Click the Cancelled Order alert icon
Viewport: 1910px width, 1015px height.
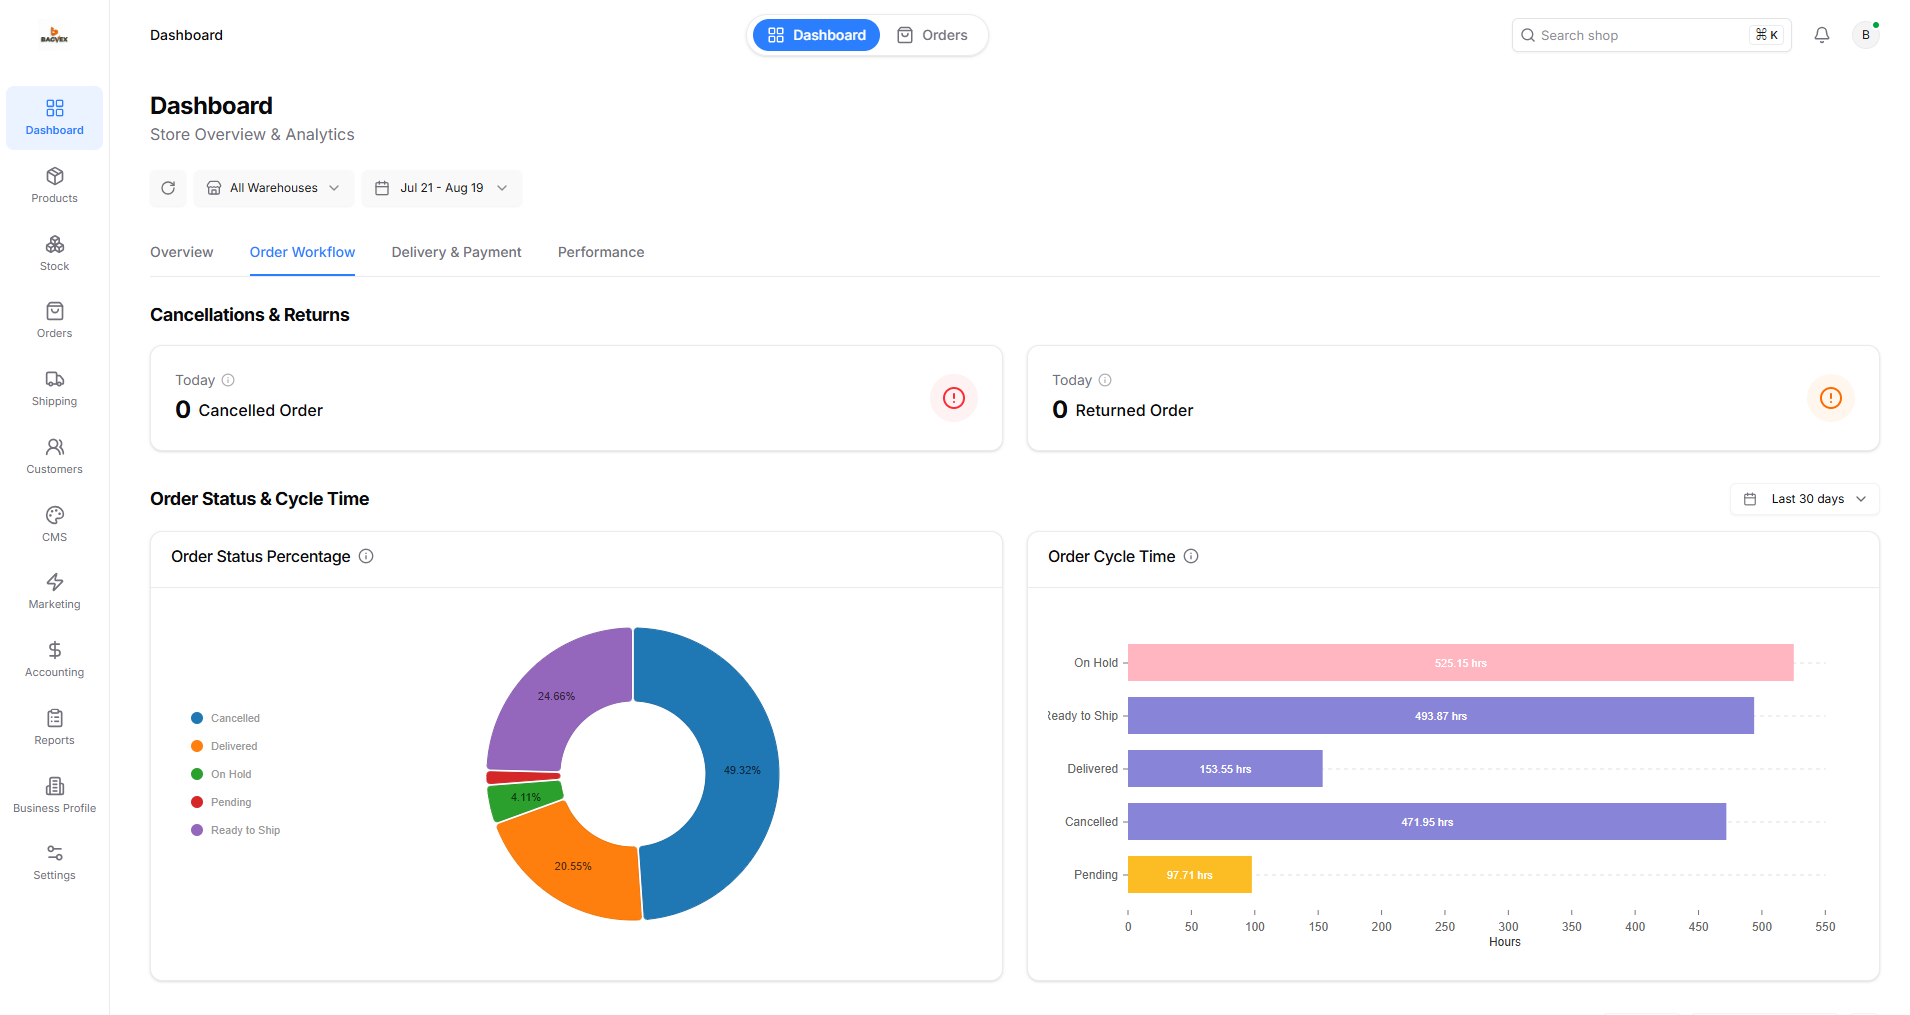(x=954, y=398)
